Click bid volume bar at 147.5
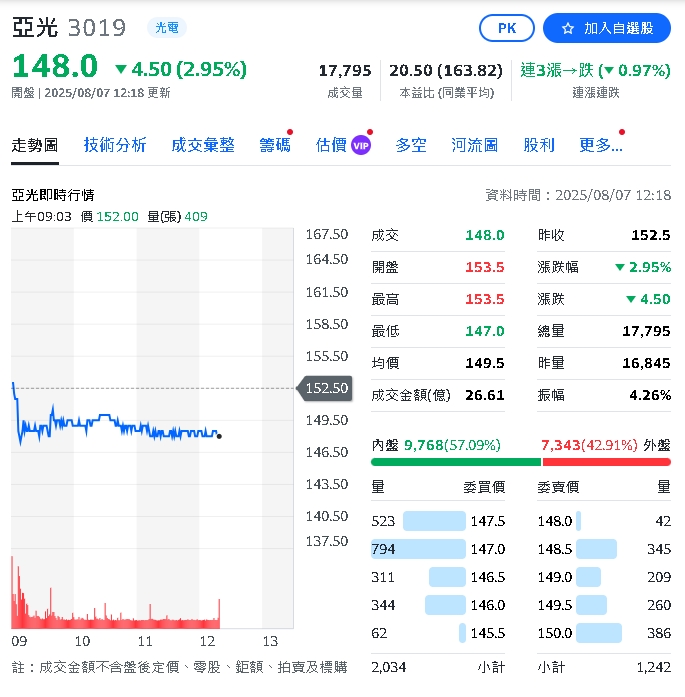Viewport: 685px width, 697px height. coord(434,521)
